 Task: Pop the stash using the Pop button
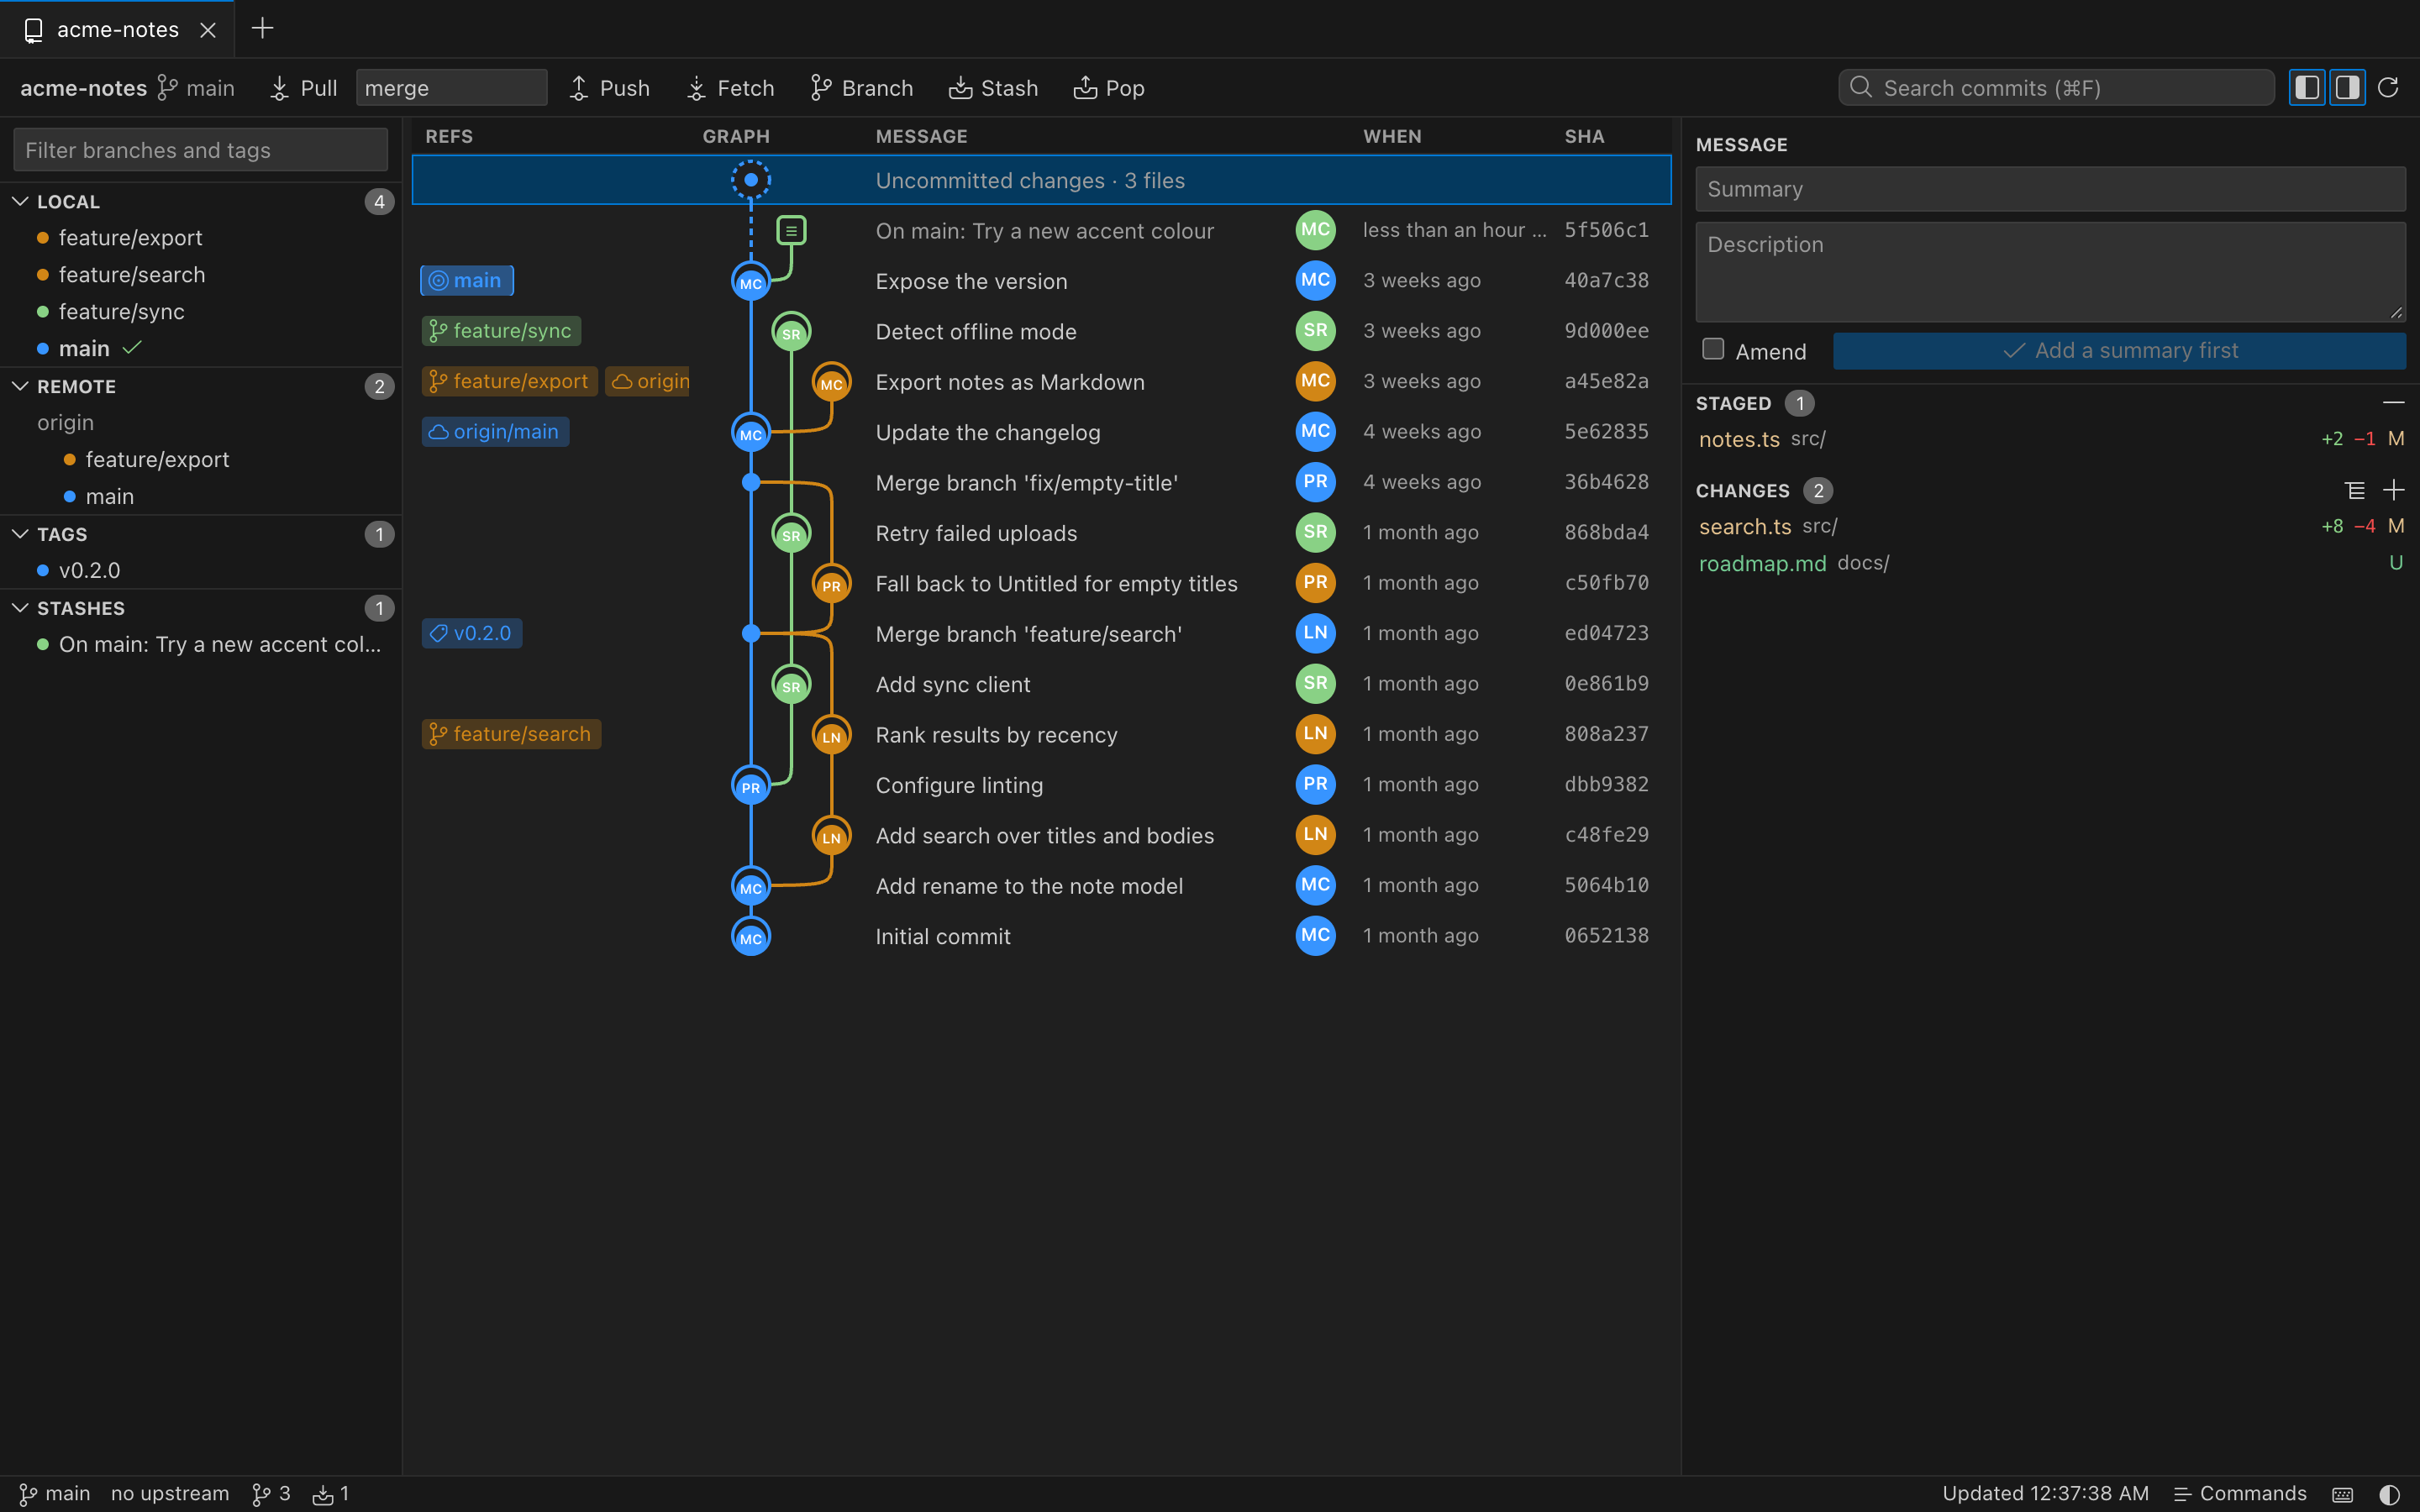pos(1108,88)
